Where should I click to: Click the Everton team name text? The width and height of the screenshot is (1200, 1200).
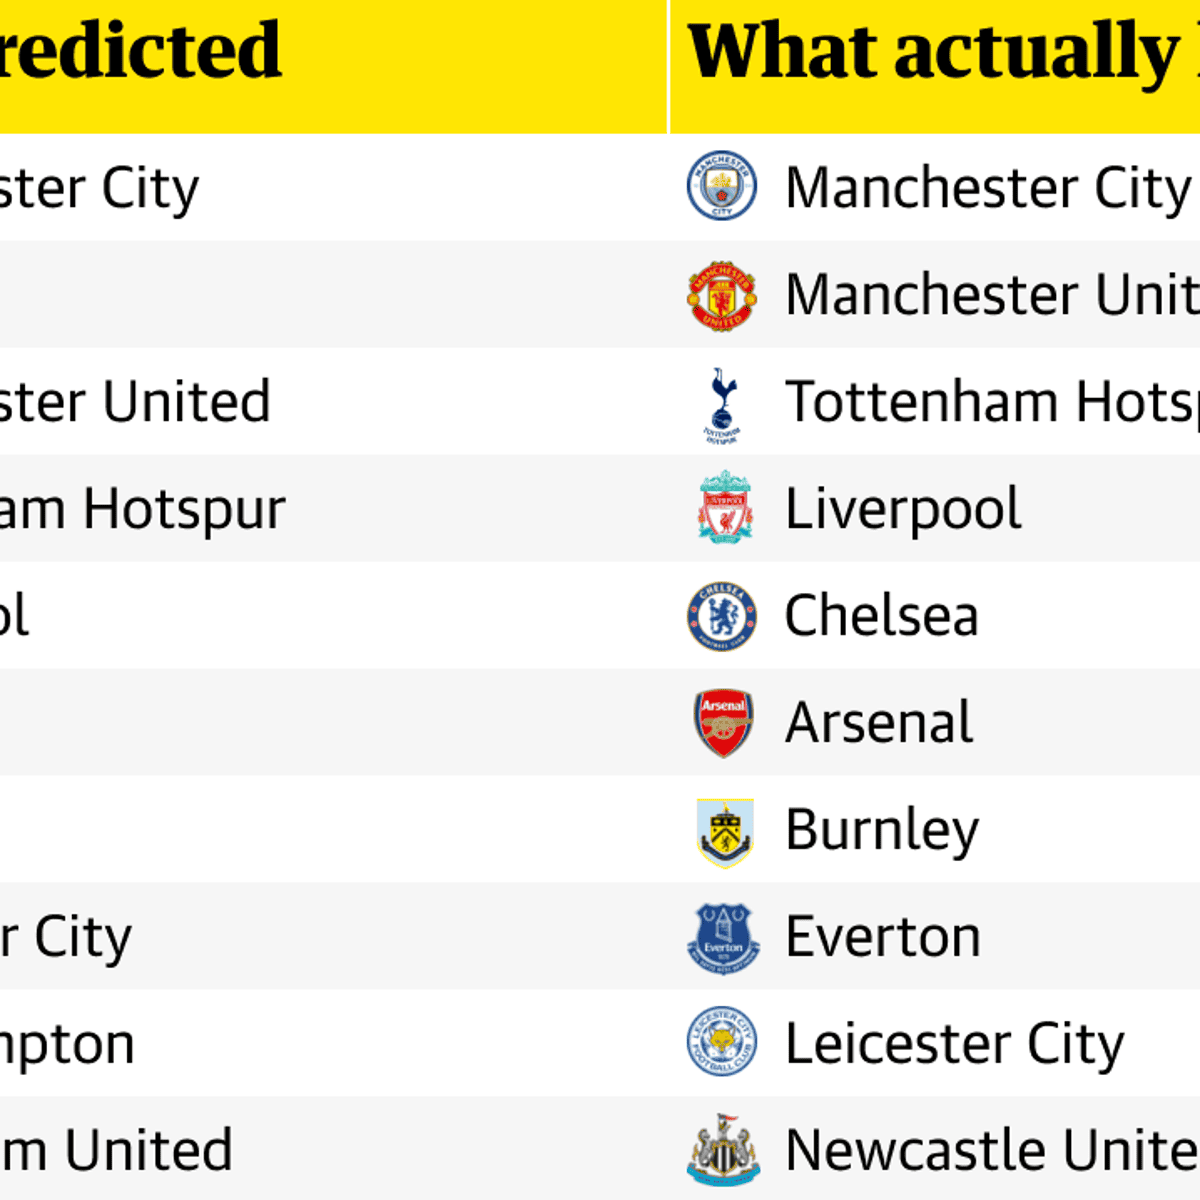[883, 938]
